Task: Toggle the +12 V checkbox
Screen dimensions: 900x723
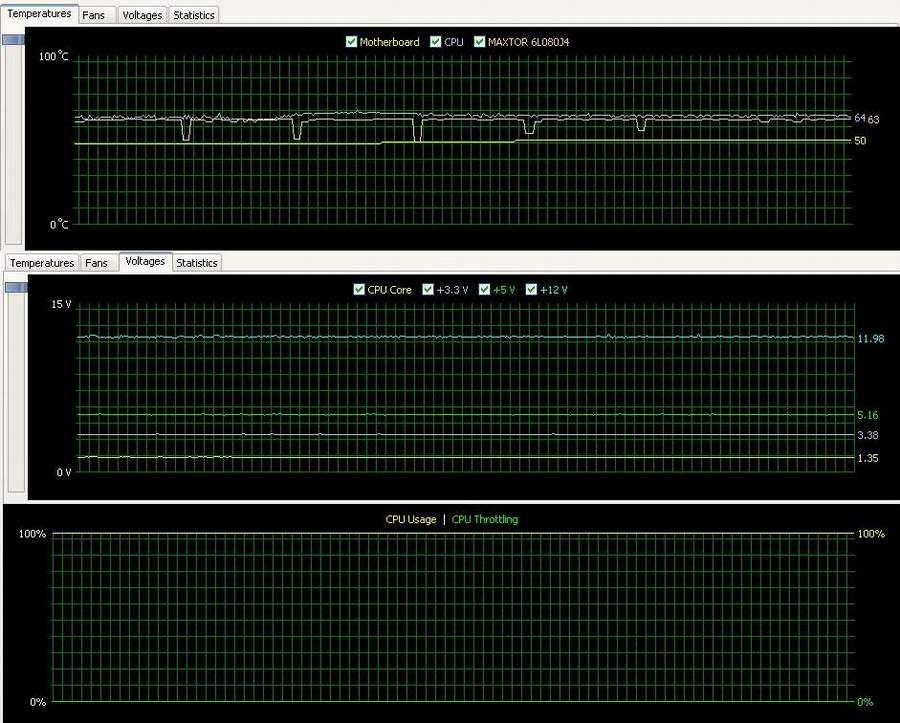Action: click(x=531, y=290)
